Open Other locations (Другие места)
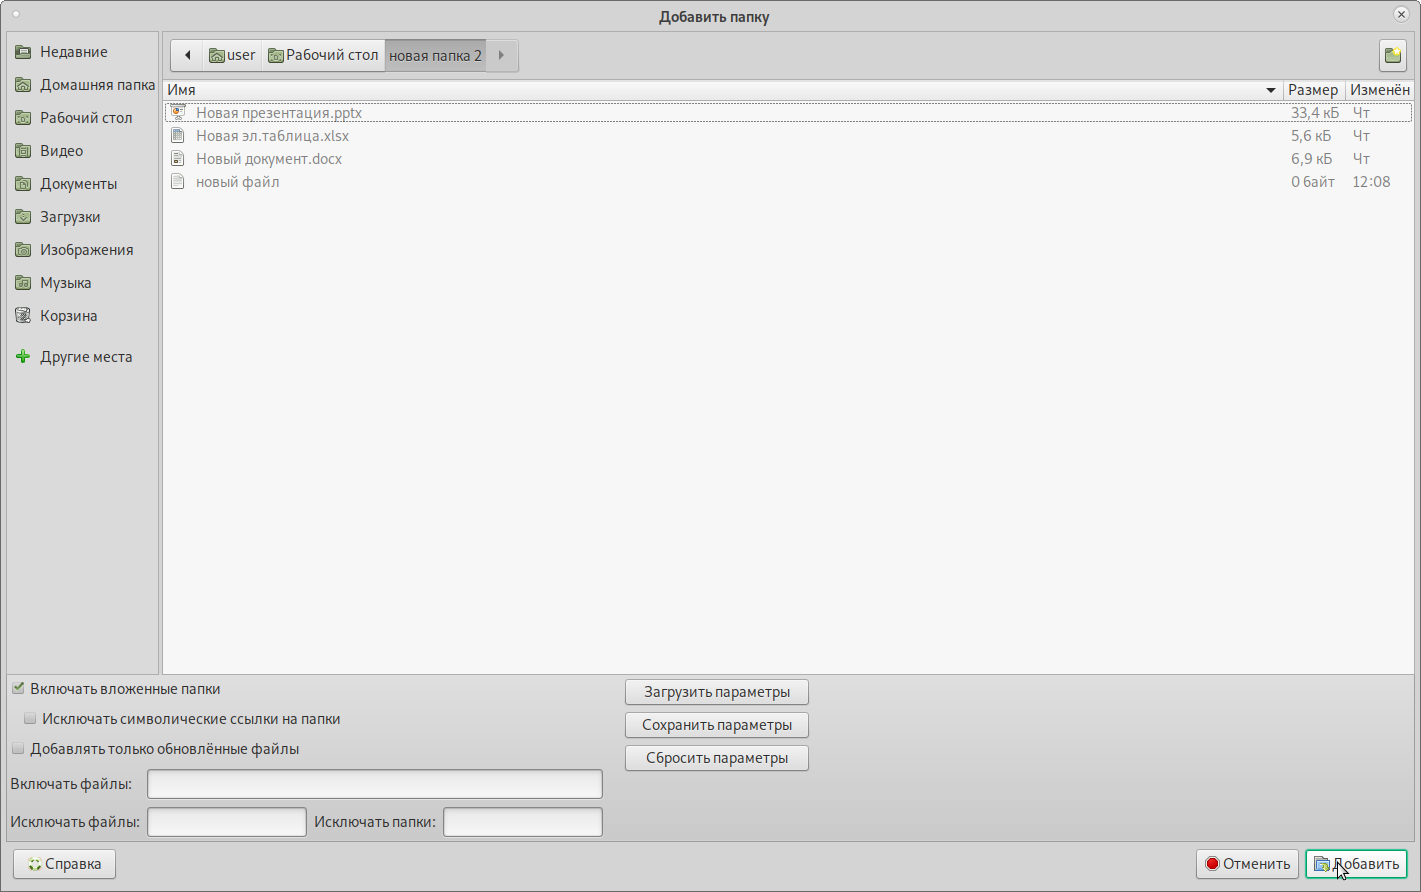 [85, 357]
